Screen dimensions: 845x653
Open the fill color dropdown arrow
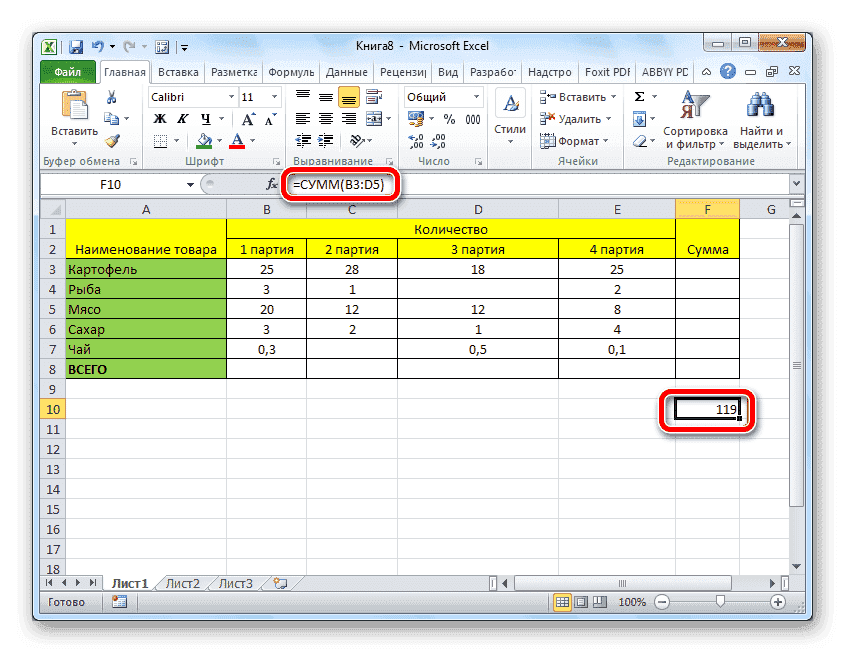tap(220, 140)
